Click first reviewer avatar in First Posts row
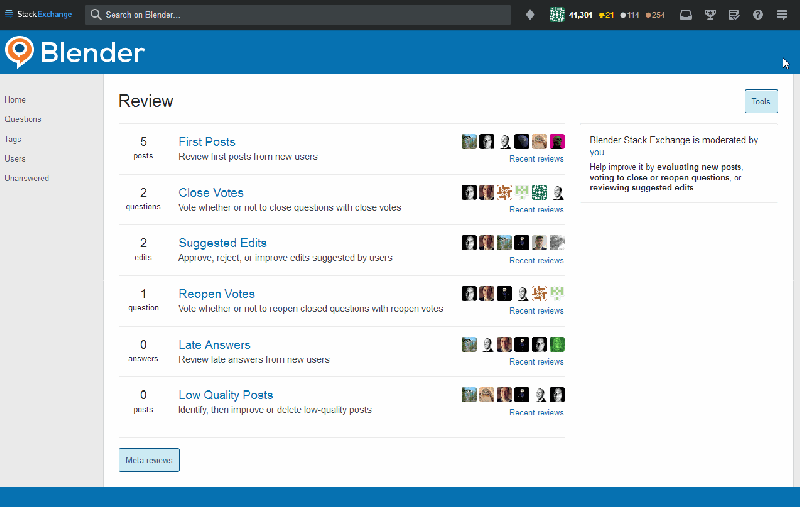The height and width of the screenshot is (507, 800). pos(469,141)
